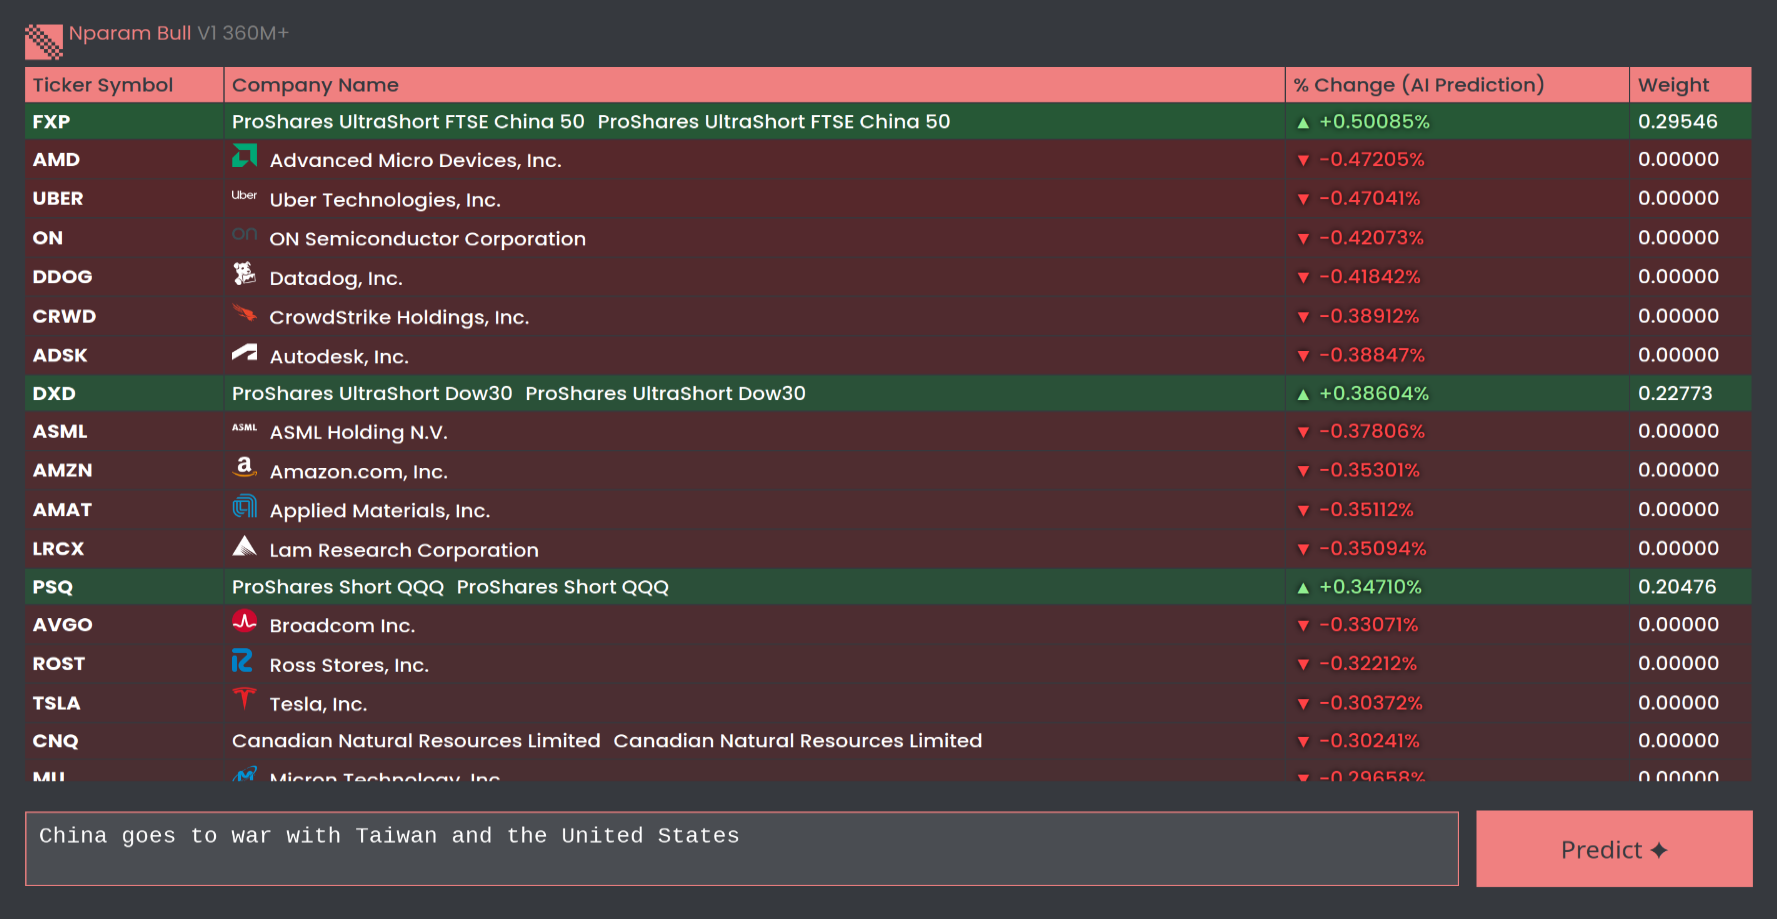
Task: Select the CRWD ticker cell
Action: (124, 316)
